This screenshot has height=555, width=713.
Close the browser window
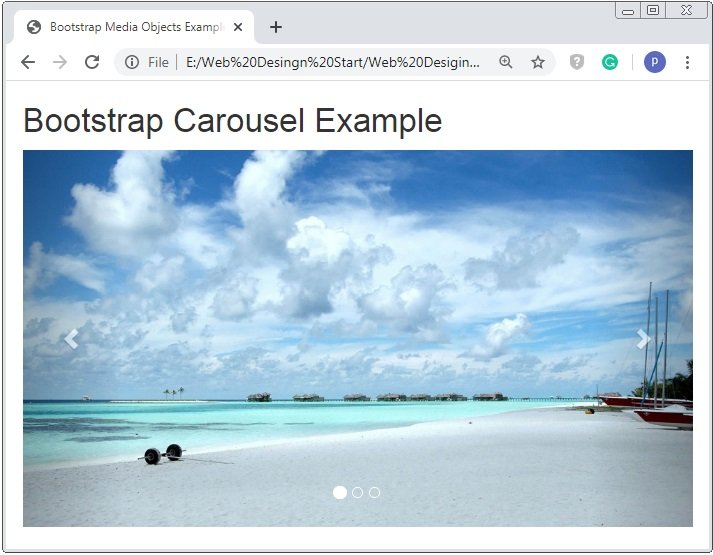click(687, 10)
